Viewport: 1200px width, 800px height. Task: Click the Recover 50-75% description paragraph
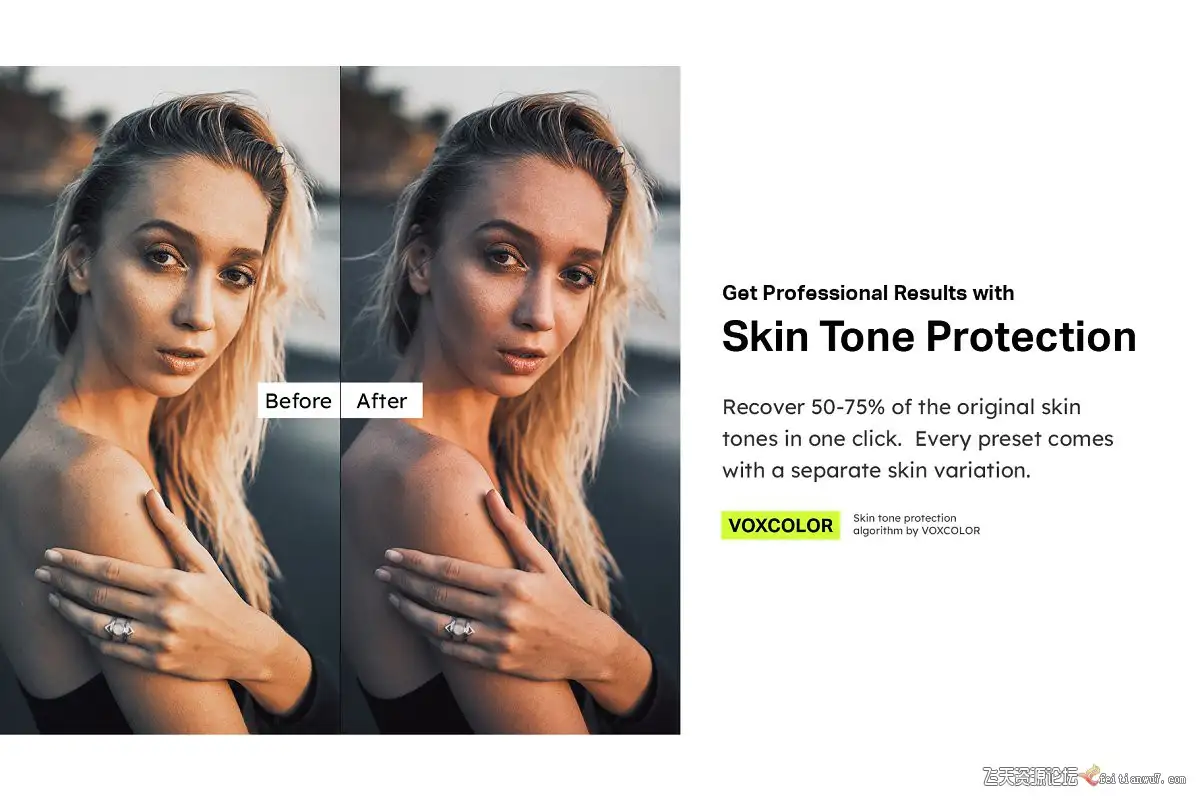[x=918, y=438]
